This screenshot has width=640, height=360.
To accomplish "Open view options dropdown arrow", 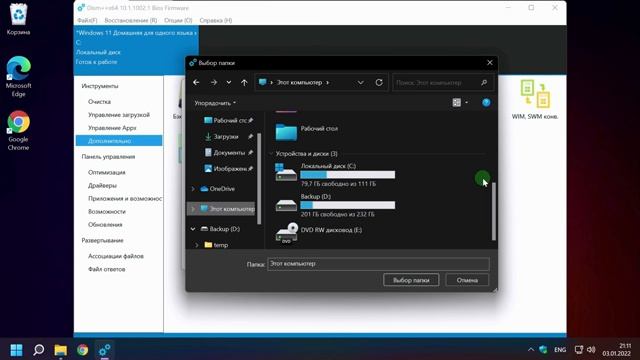I will [x=467, y=102].
